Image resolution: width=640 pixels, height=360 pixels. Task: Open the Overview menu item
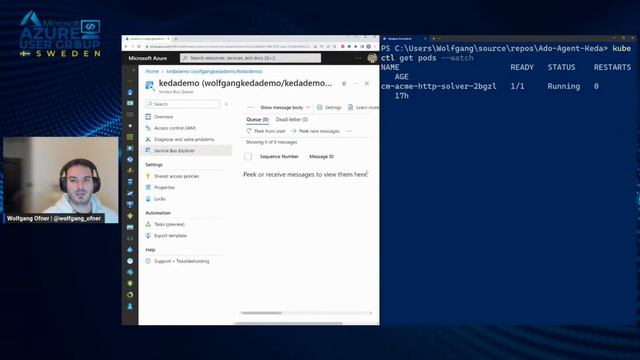click(163, 117)
